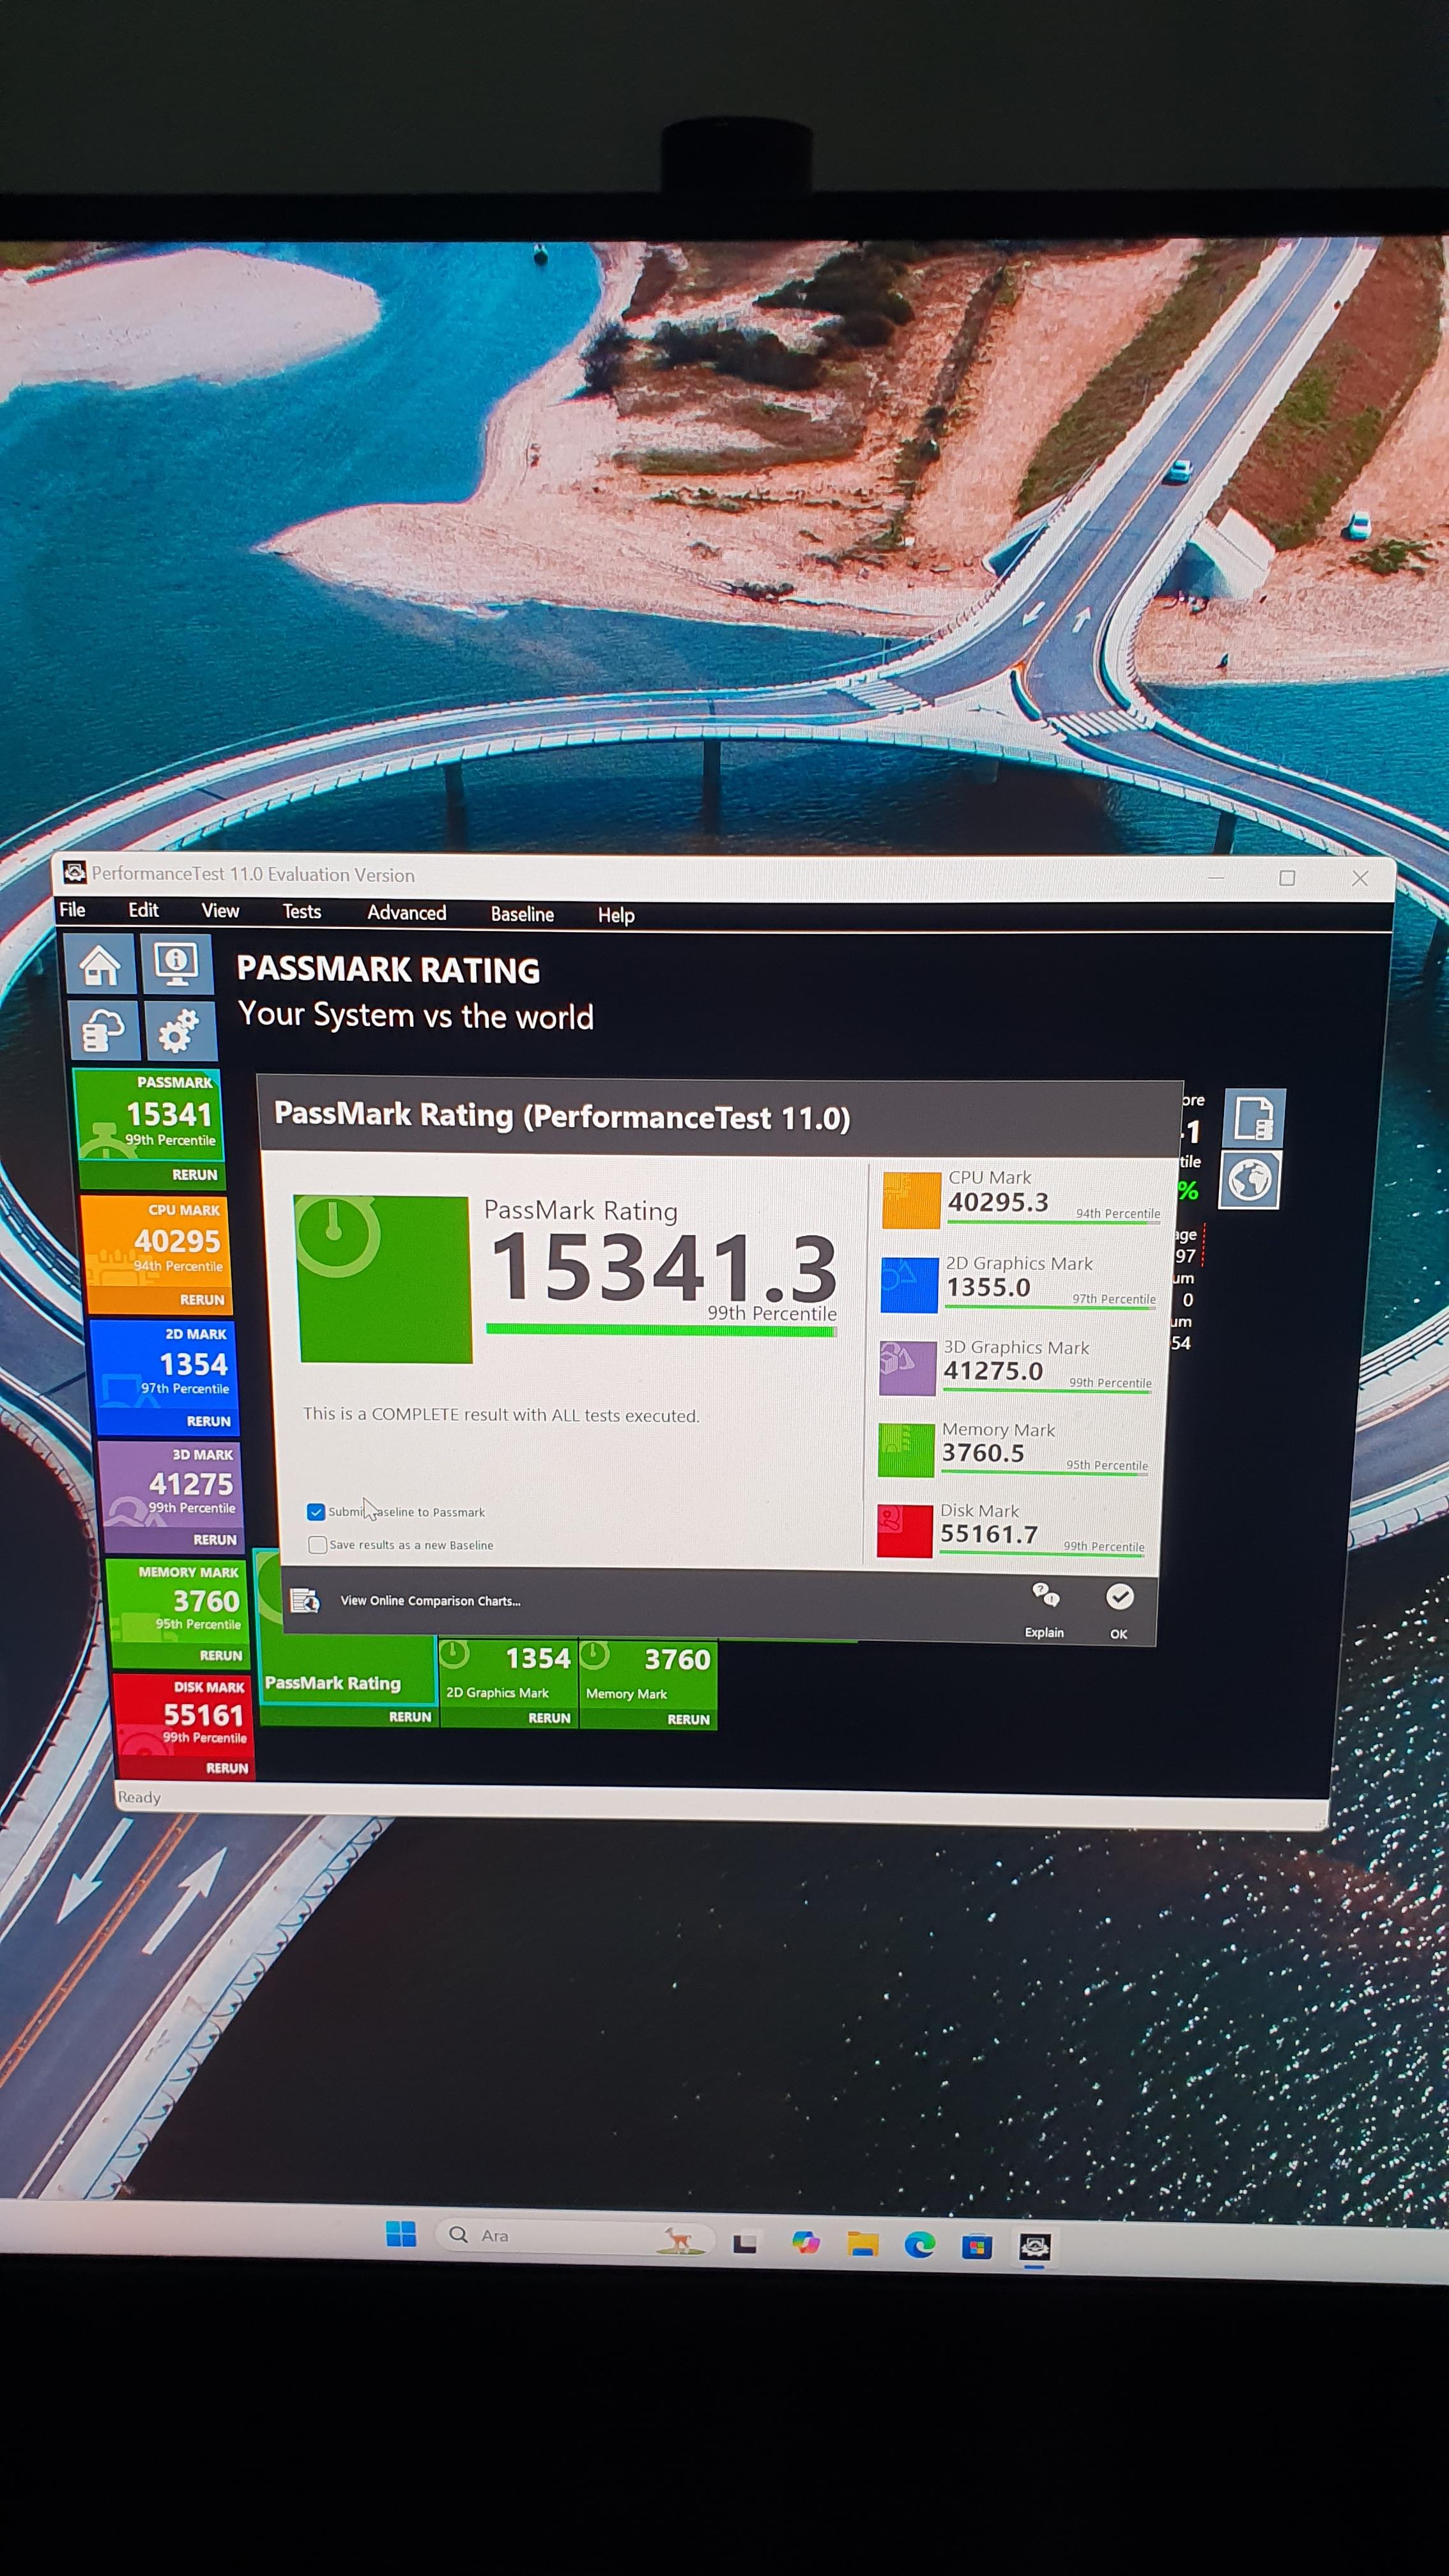Click View Online Comparison Charts link
This screenshot has width=1449, height=2576.
pyautogui.click(x=430, y=1600)
